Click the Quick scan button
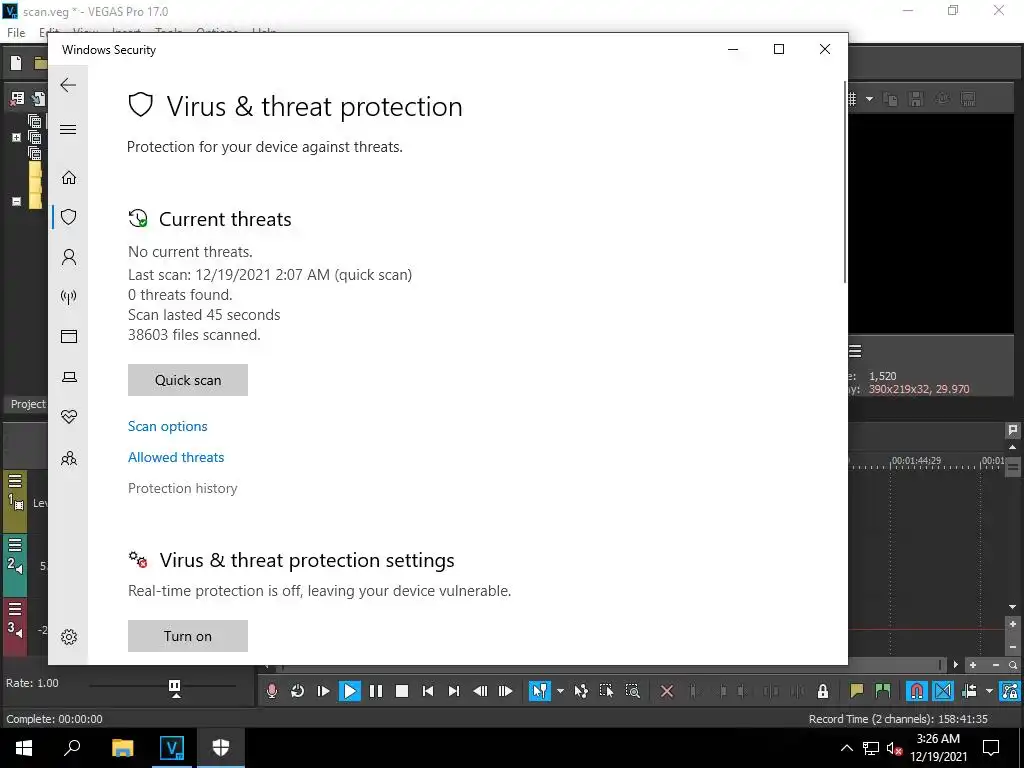The image size is (1024, 768). click(x=187, y=380)
